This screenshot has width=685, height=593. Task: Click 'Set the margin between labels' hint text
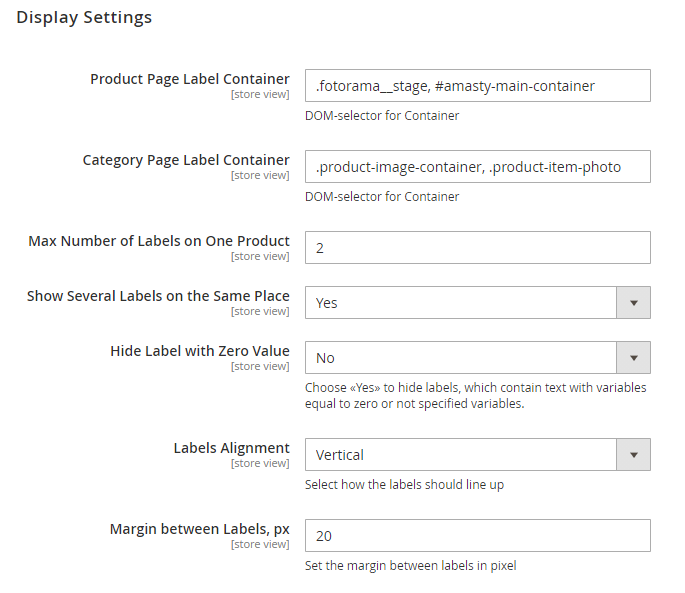pos(410,566)
